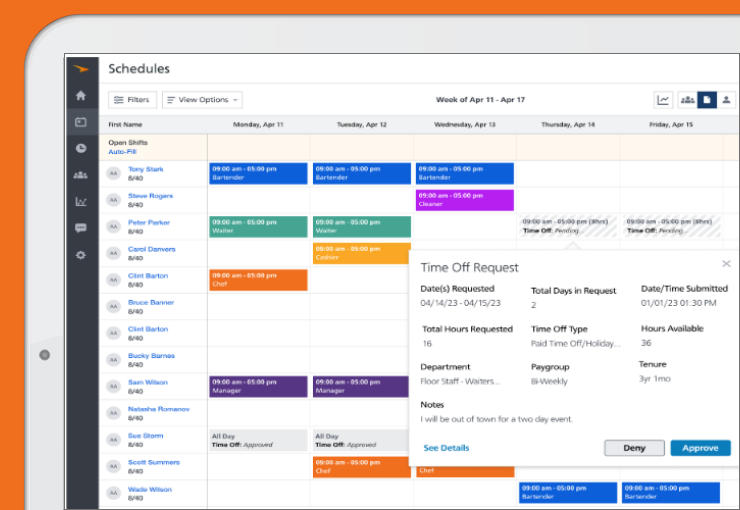Open the team/people sidebar icon

click(x=81, y=175)
